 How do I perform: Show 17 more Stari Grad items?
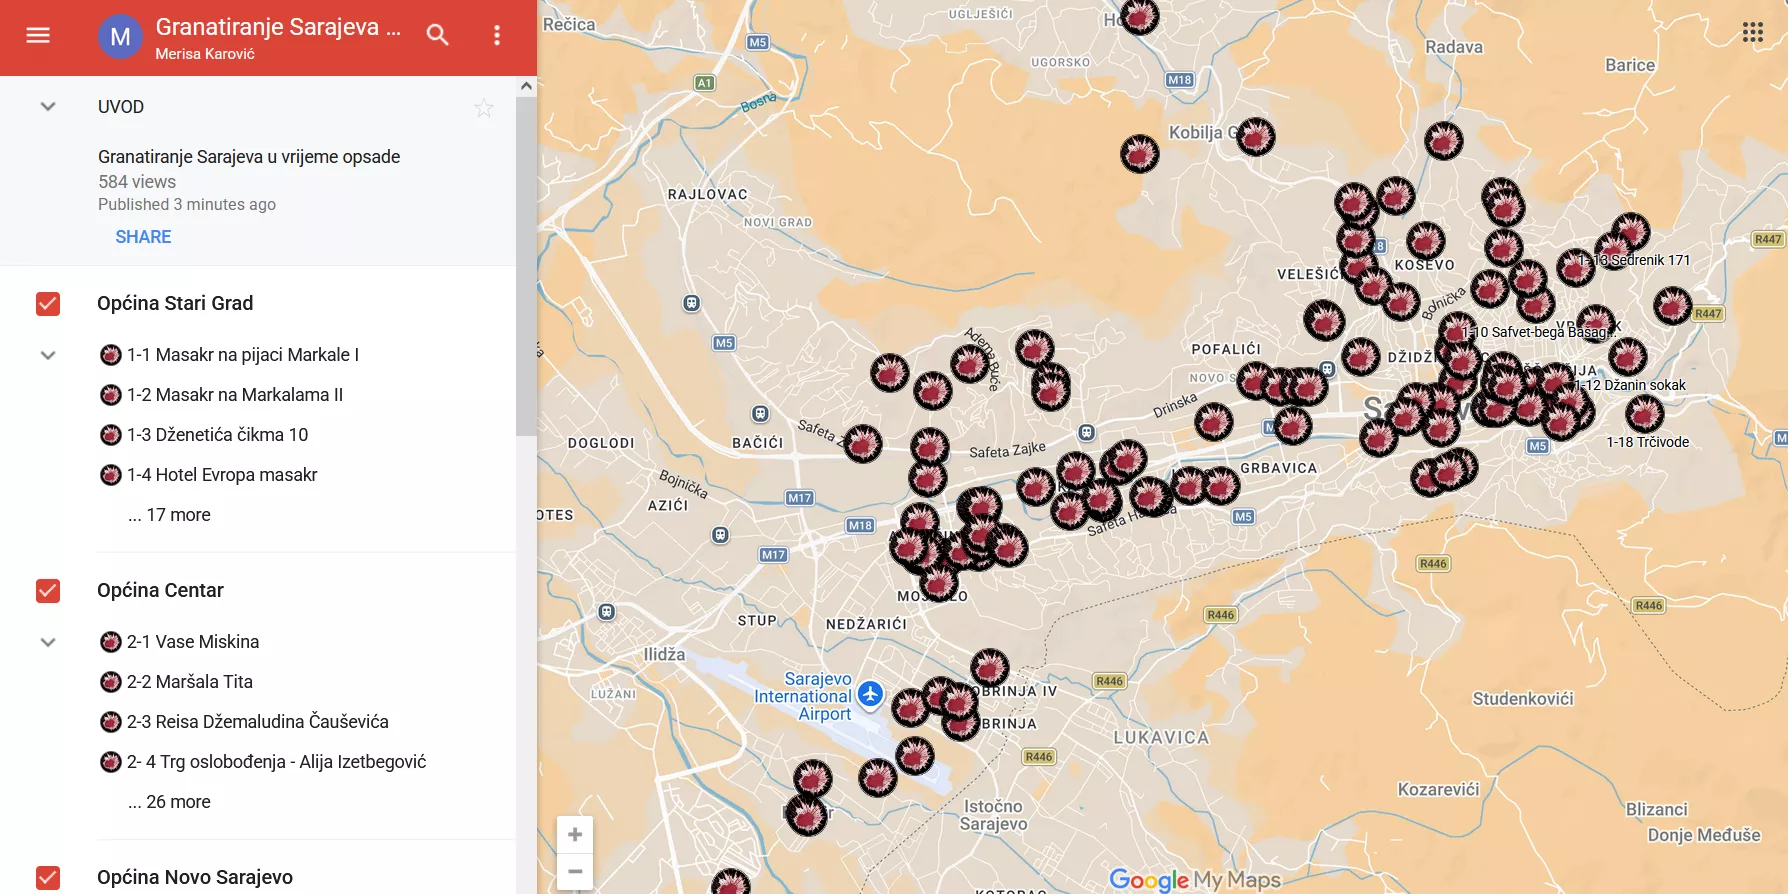click(x=170, y=515)
